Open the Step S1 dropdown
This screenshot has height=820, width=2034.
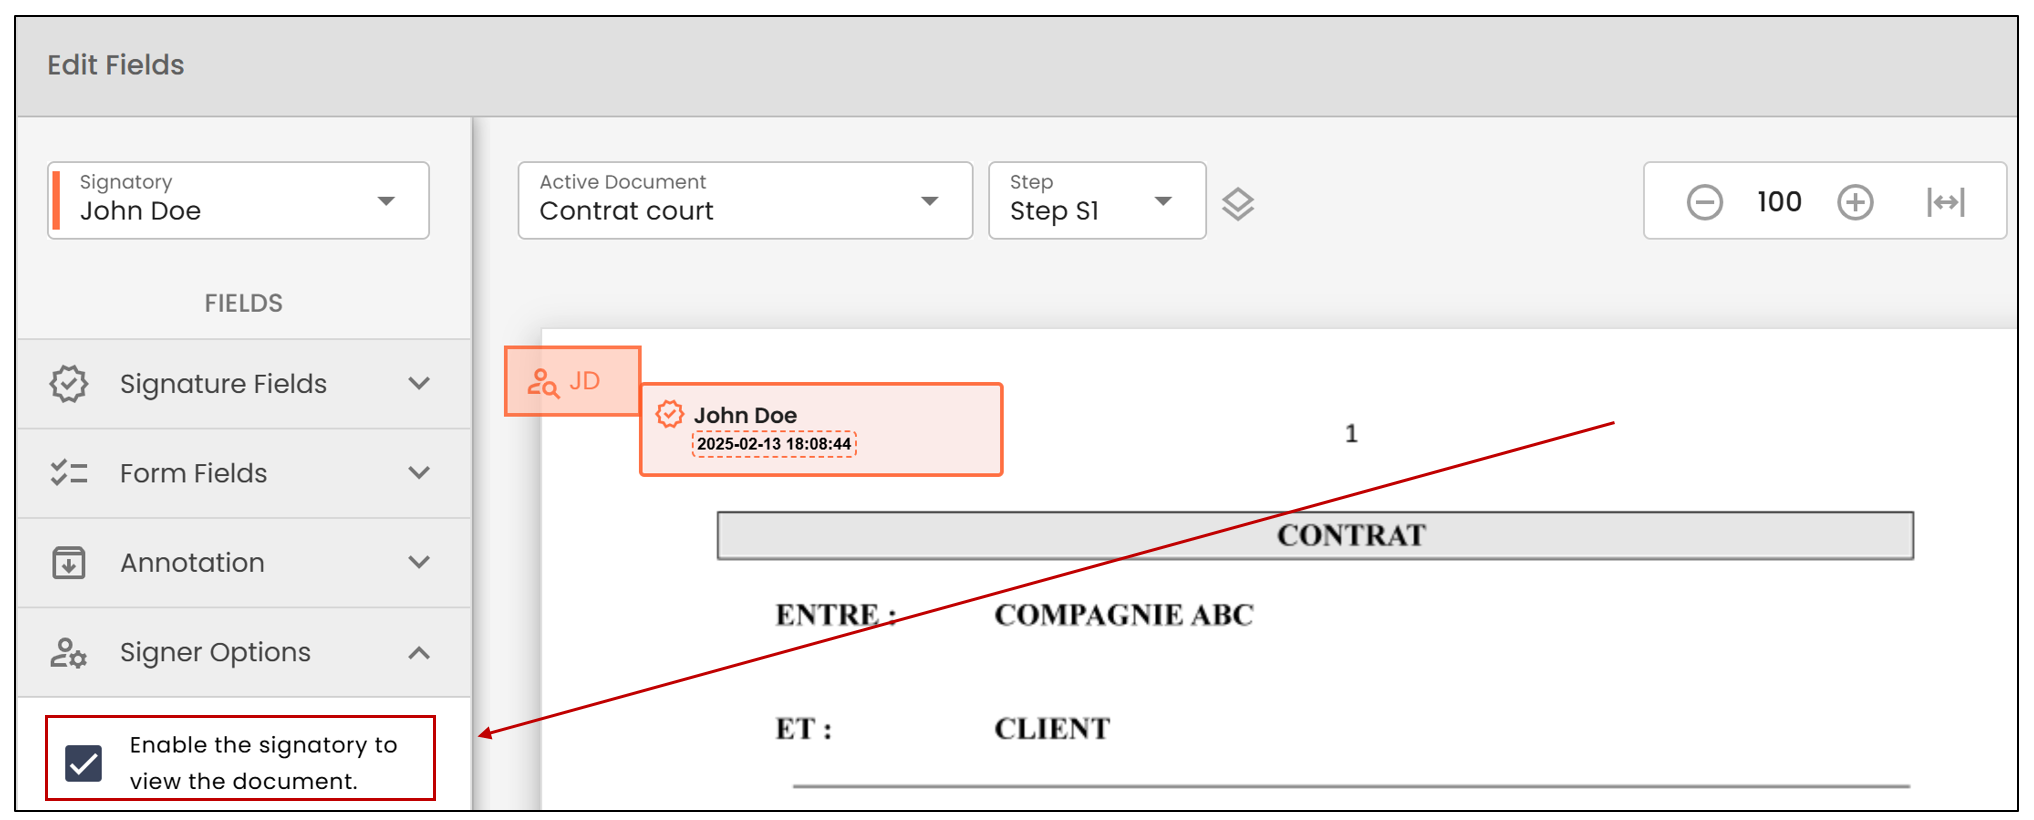(1097, 200)
